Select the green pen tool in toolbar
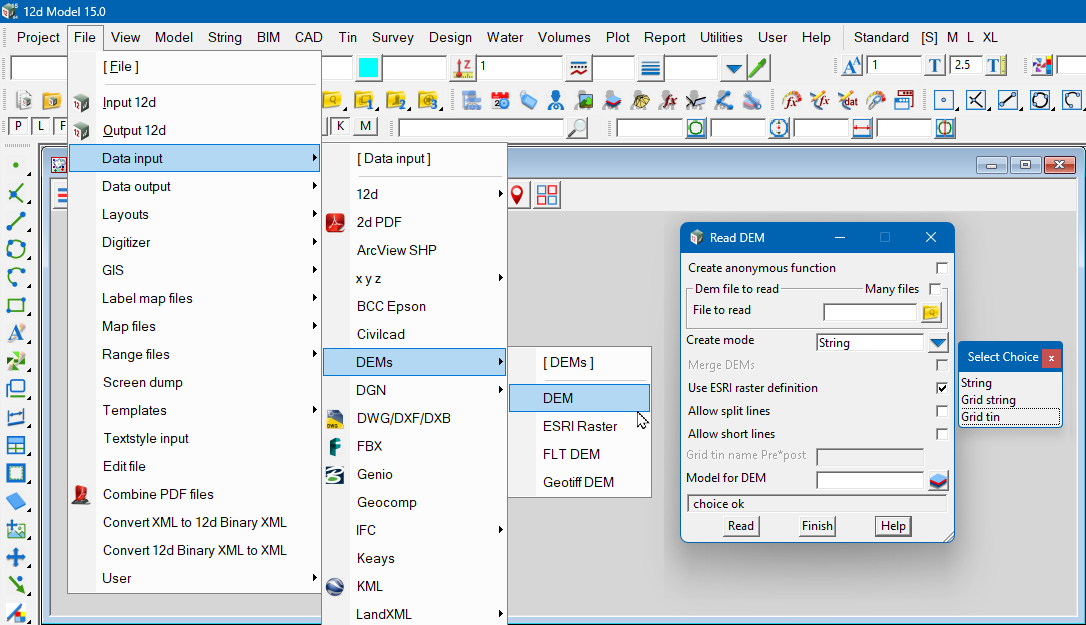The height and width of the screenshot is (625, 1086). (758, 68)
